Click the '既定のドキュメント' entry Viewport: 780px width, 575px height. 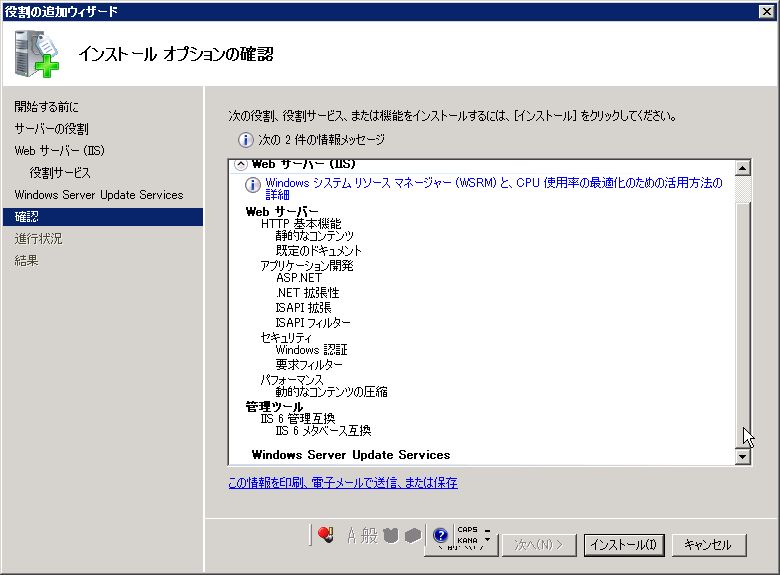[x=318, y=251]
